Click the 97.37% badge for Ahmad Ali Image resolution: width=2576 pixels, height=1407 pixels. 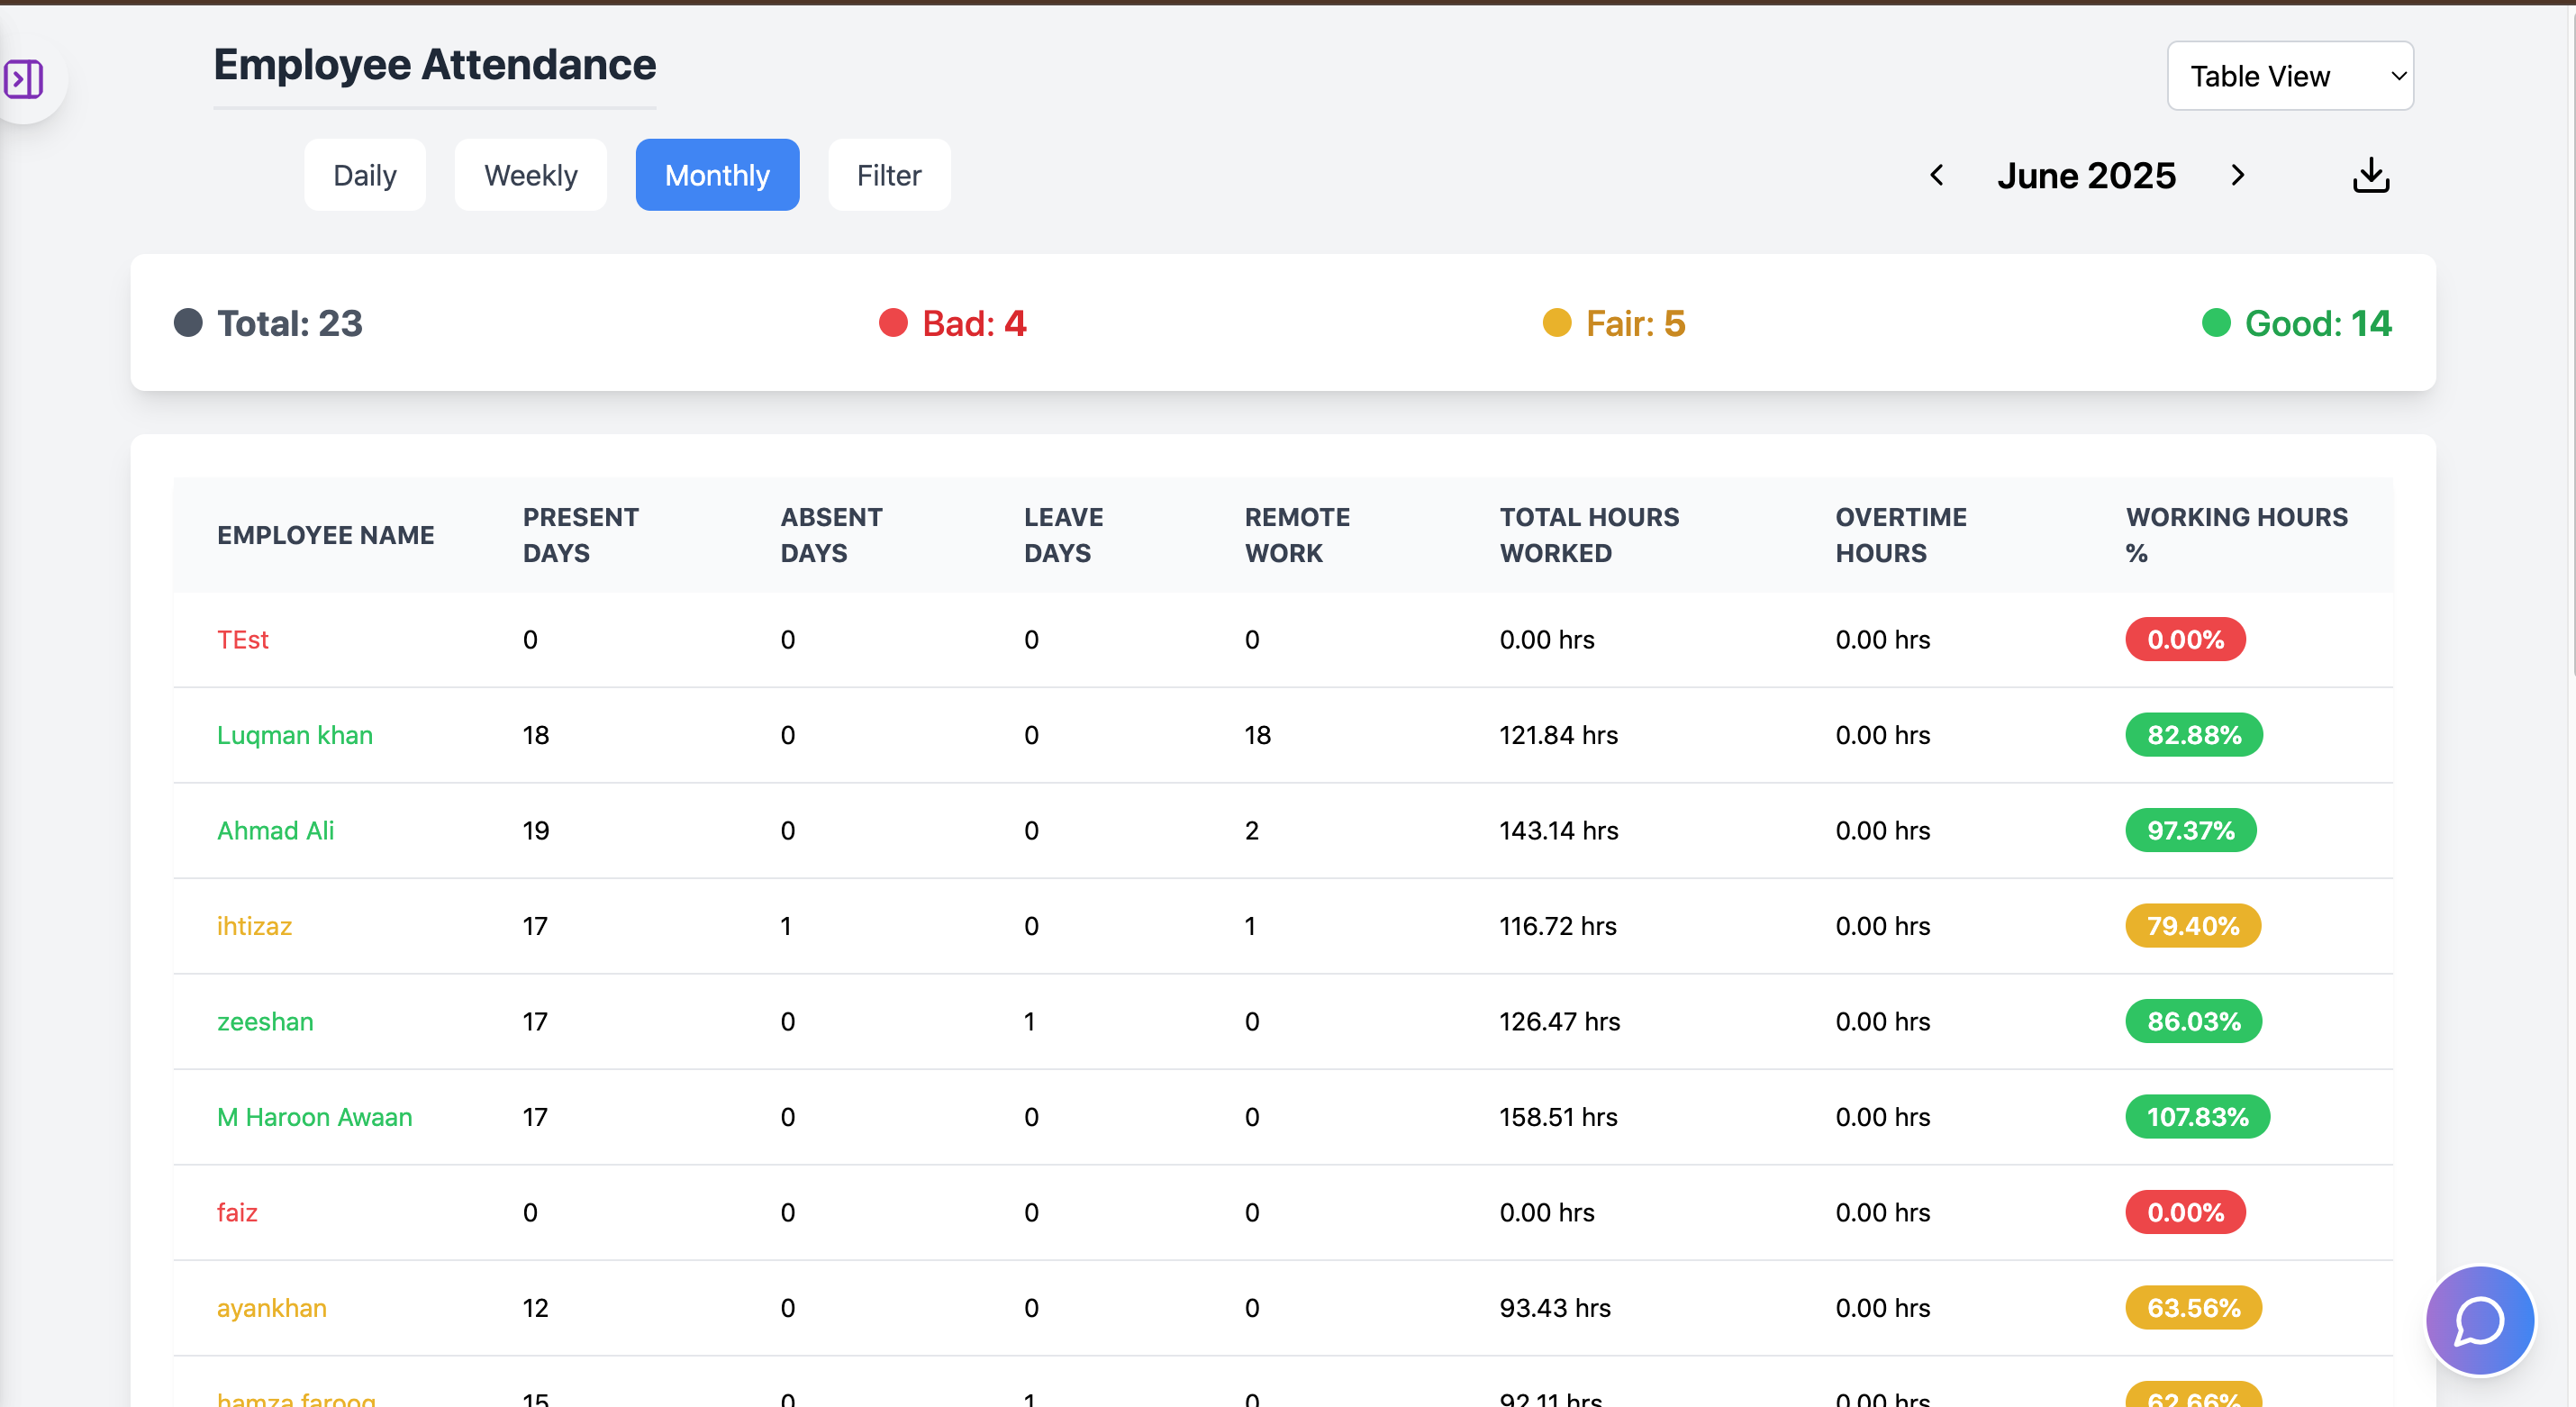click(2190, 831)
